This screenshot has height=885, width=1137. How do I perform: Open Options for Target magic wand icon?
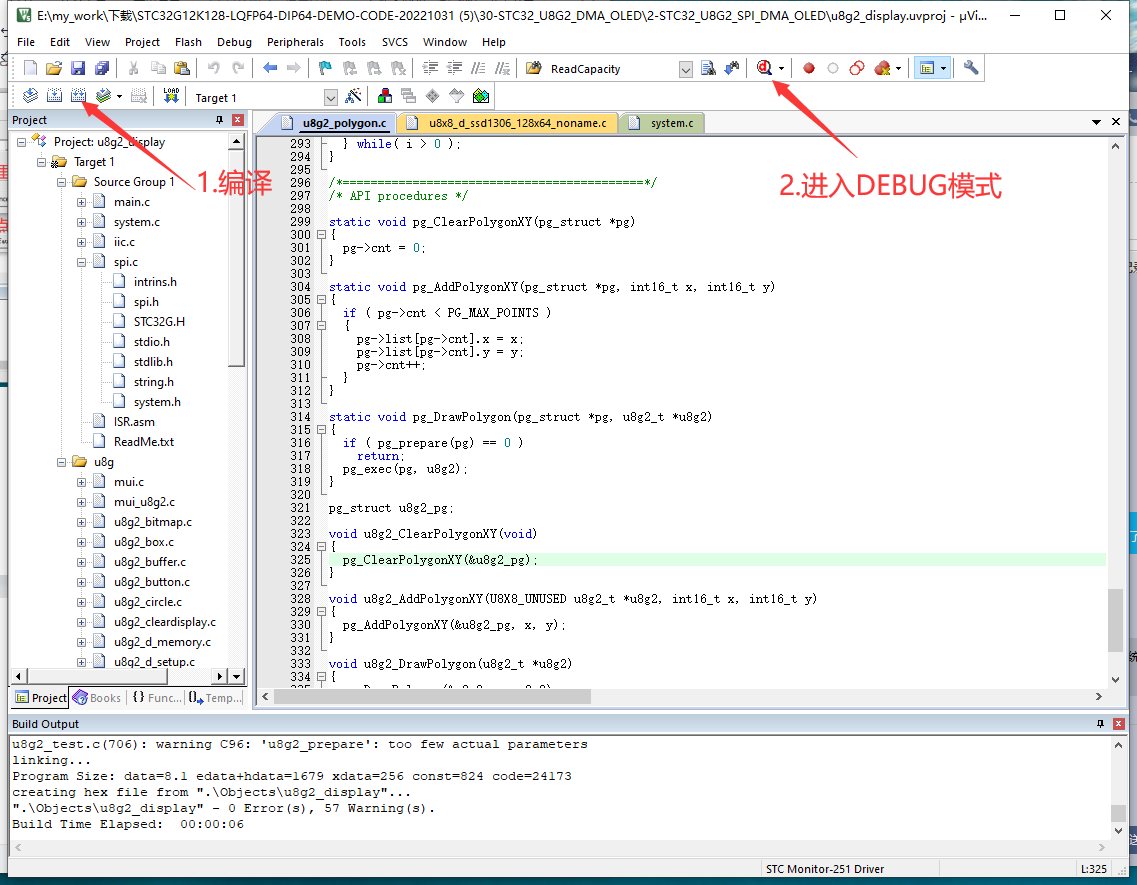[353, 97]
